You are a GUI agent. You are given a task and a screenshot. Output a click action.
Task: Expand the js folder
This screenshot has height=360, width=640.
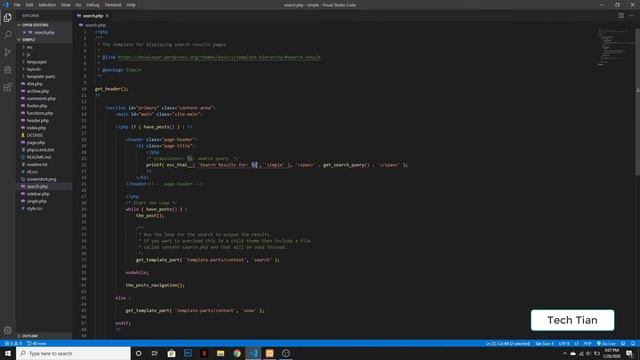28,55
